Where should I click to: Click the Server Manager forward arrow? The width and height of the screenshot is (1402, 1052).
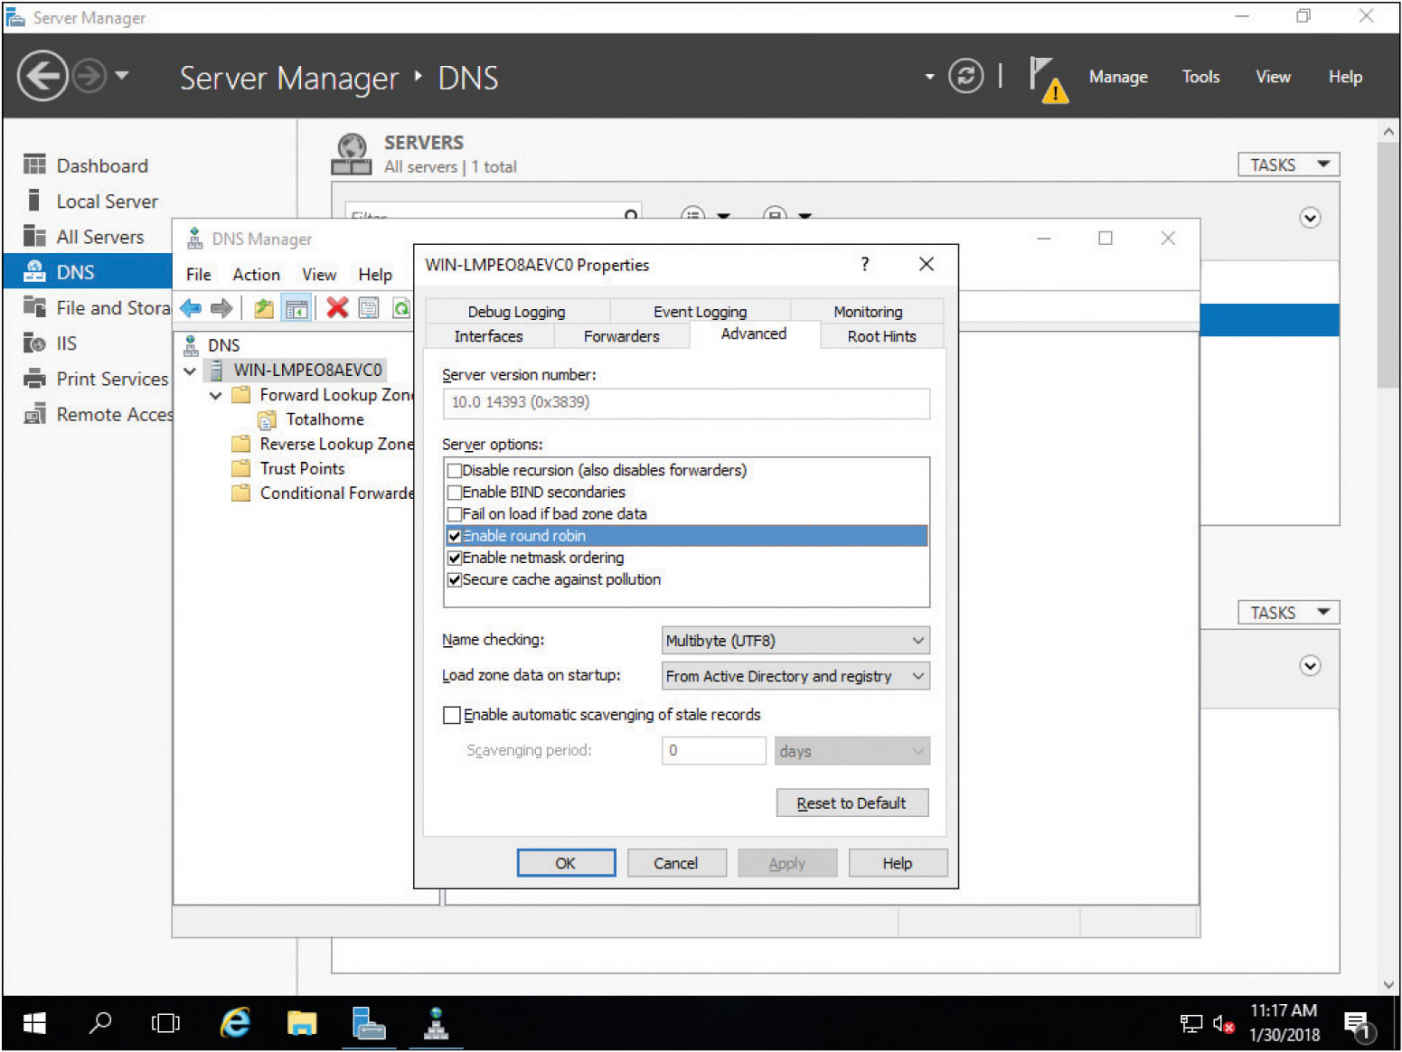[x=89, y=76]
